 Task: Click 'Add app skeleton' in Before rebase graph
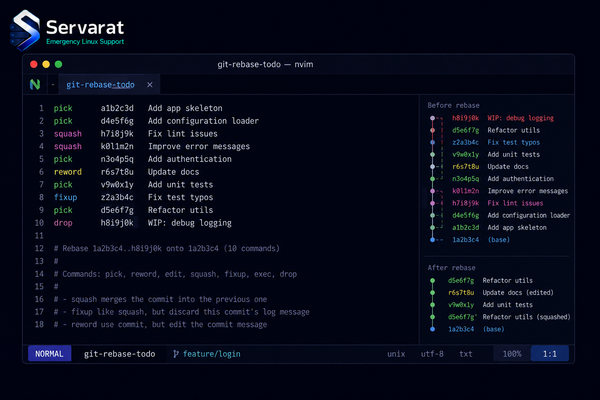pyautogui.click(x=517, y=228)
